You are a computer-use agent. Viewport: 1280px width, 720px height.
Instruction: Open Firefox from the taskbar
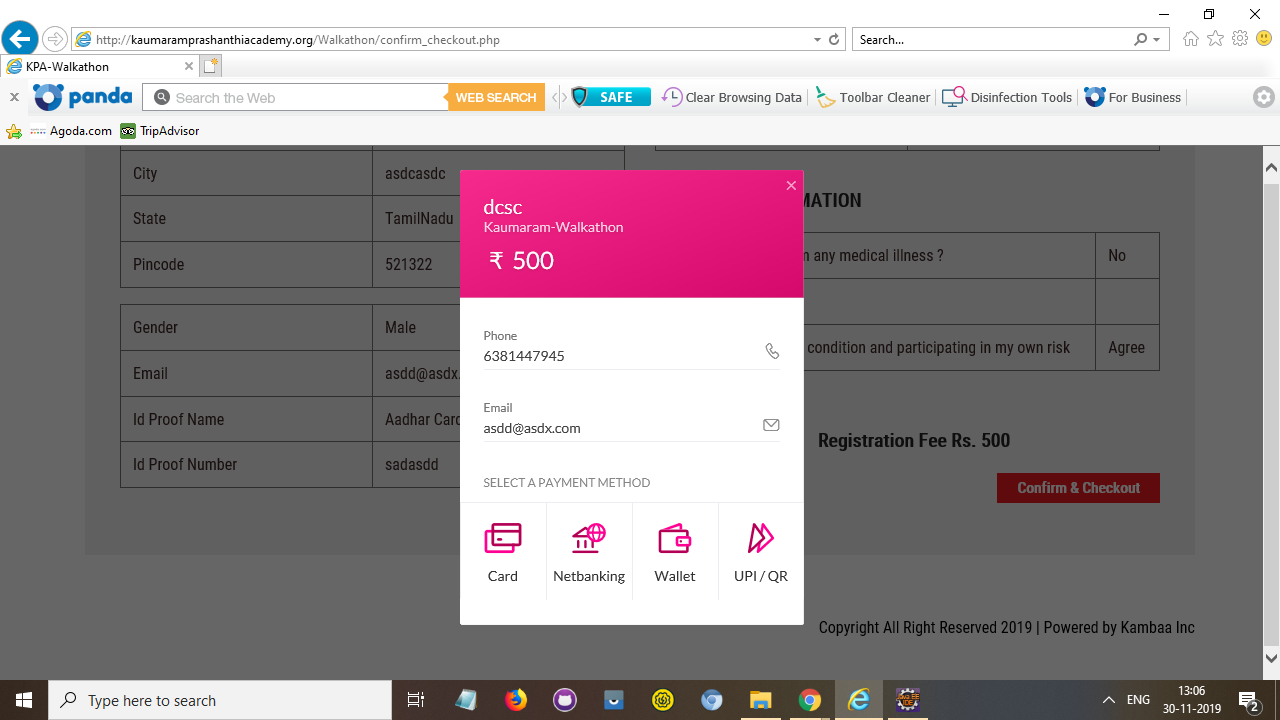516,700
